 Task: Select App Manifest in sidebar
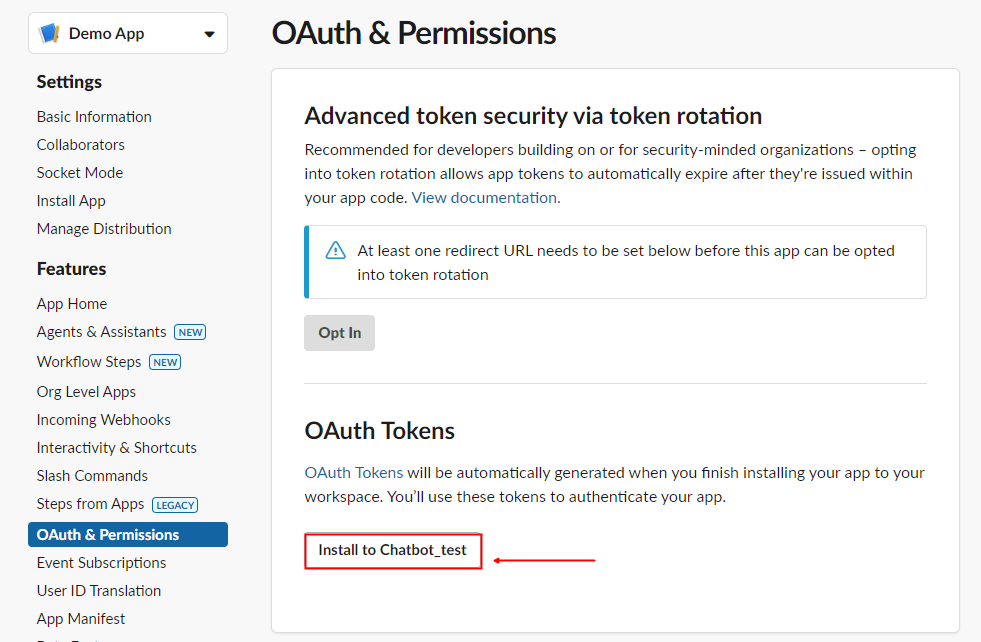point(81,619)
